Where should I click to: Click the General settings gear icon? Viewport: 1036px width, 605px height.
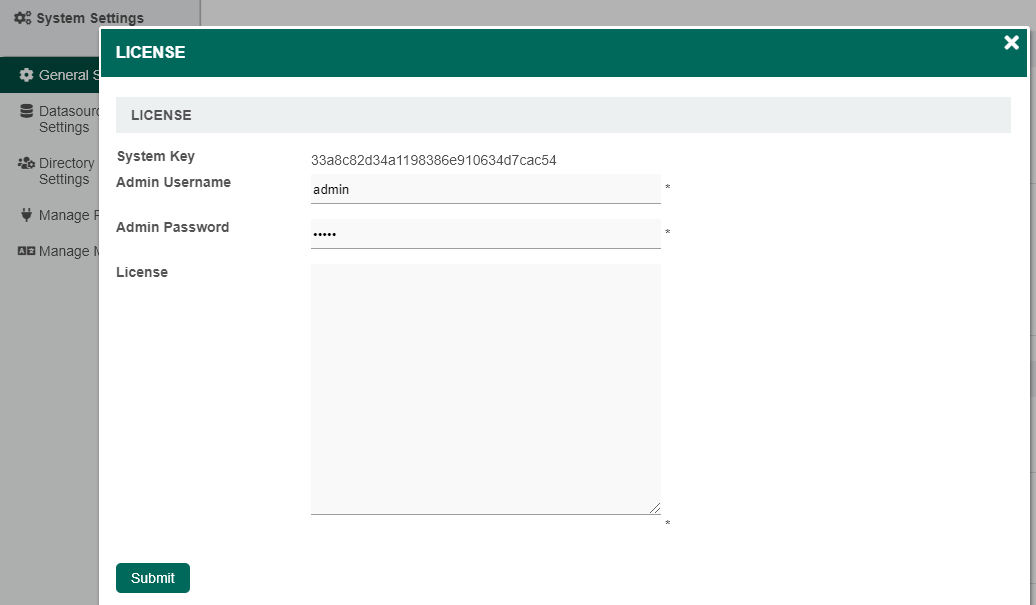26,75
